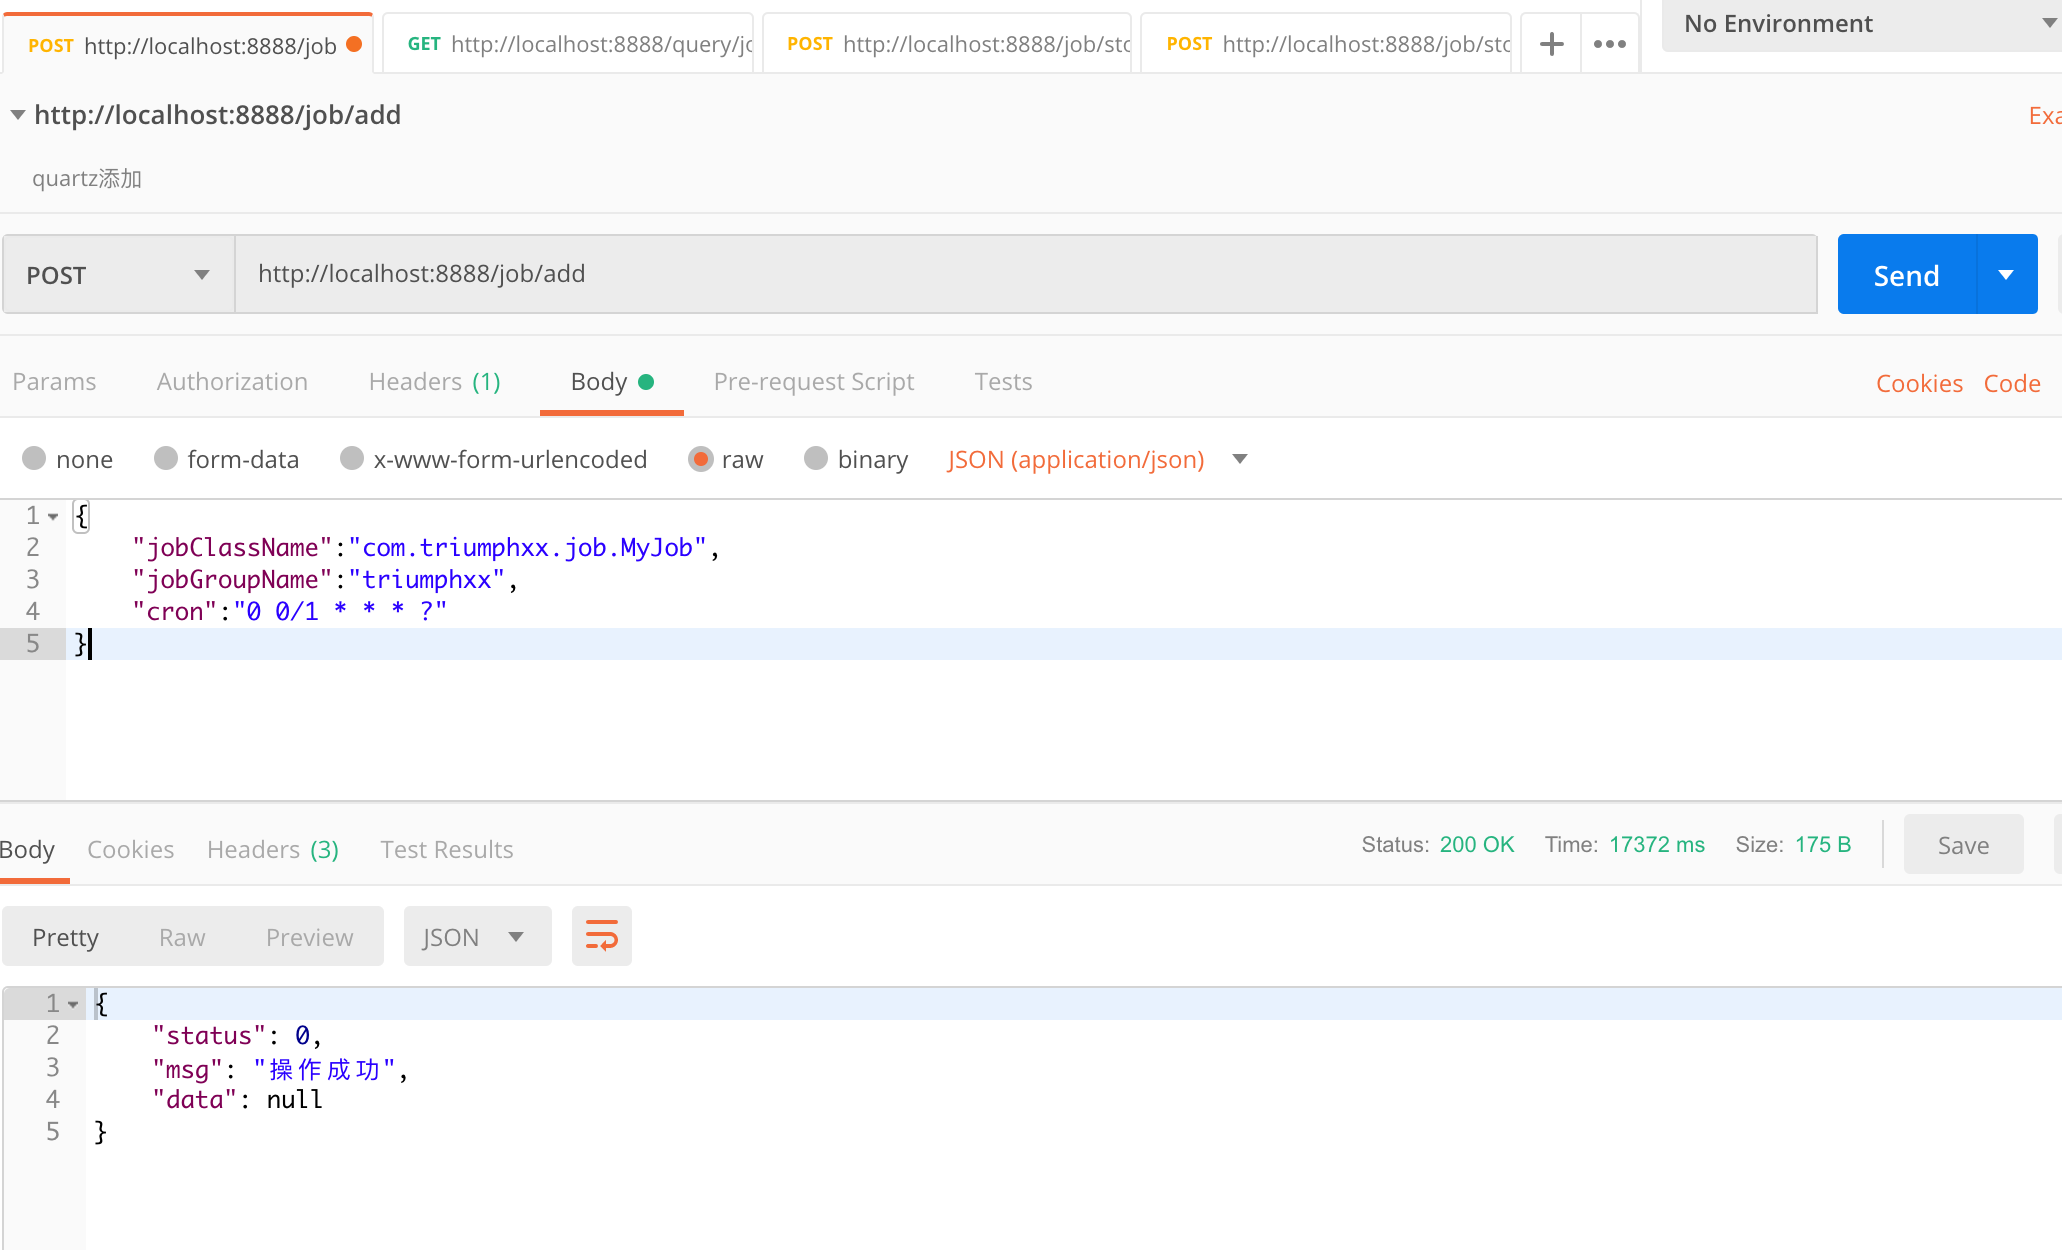
Task: Click the 17372 ms time value
Action: coord(1657,844)
